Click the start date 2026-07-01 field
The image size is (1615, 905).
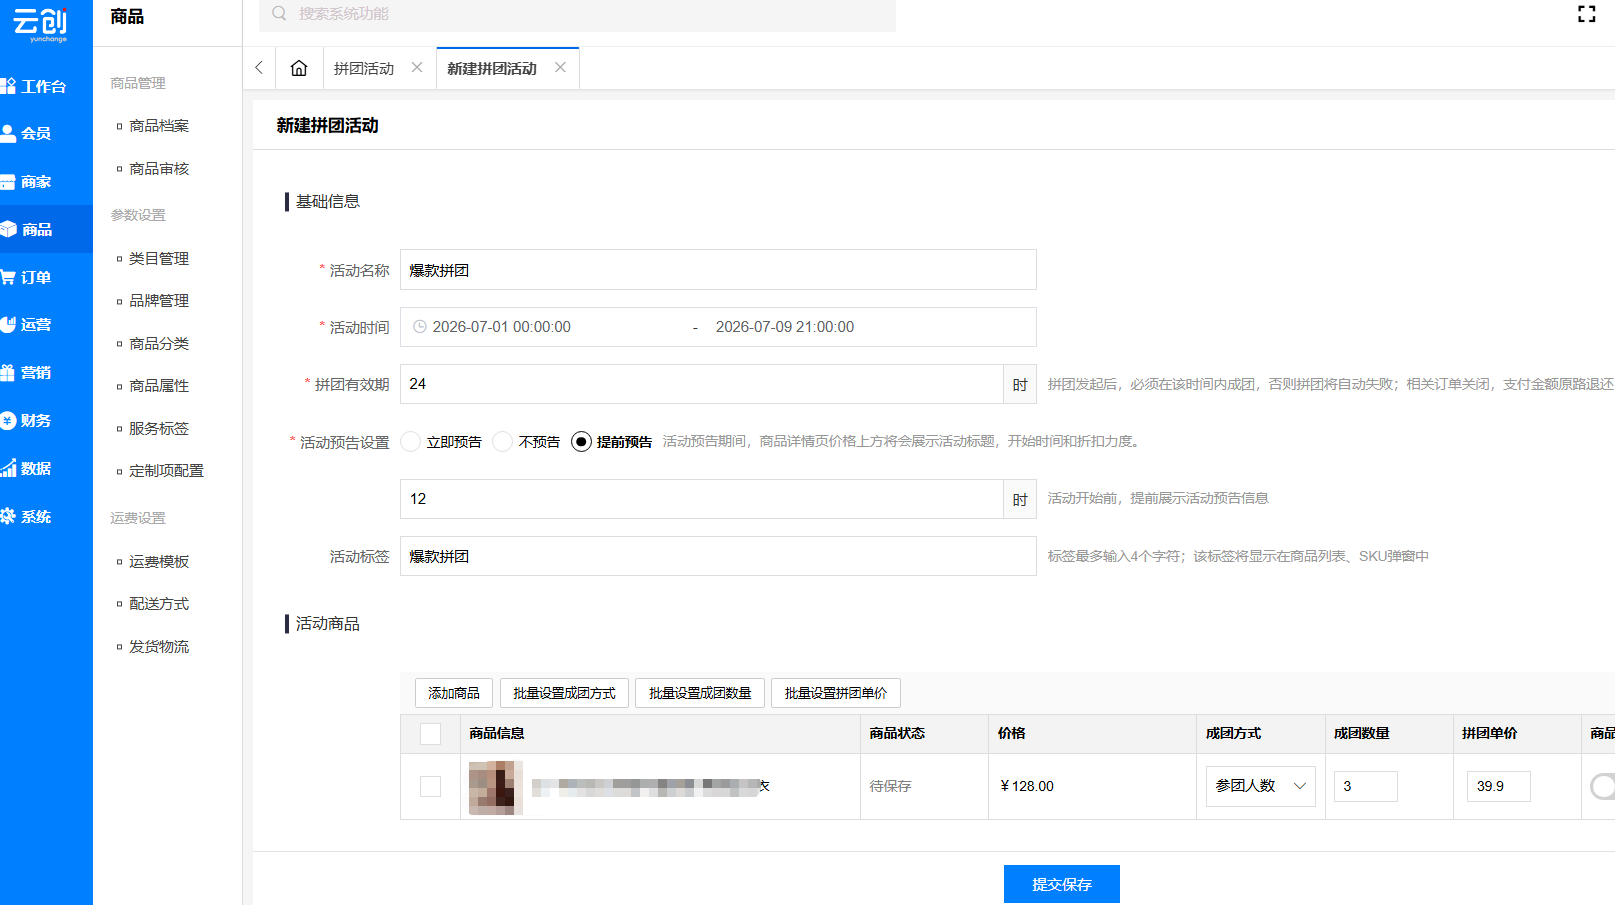pyautogui.click(x=501, y=327)
